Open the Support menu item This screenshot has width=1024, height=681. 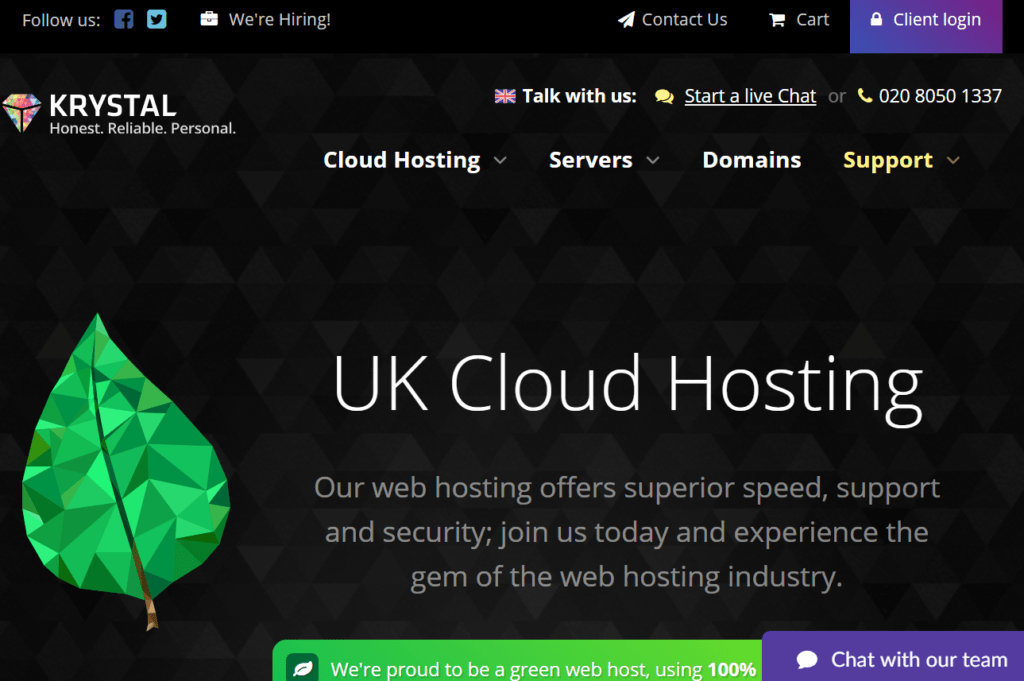[x=887, y=161]
